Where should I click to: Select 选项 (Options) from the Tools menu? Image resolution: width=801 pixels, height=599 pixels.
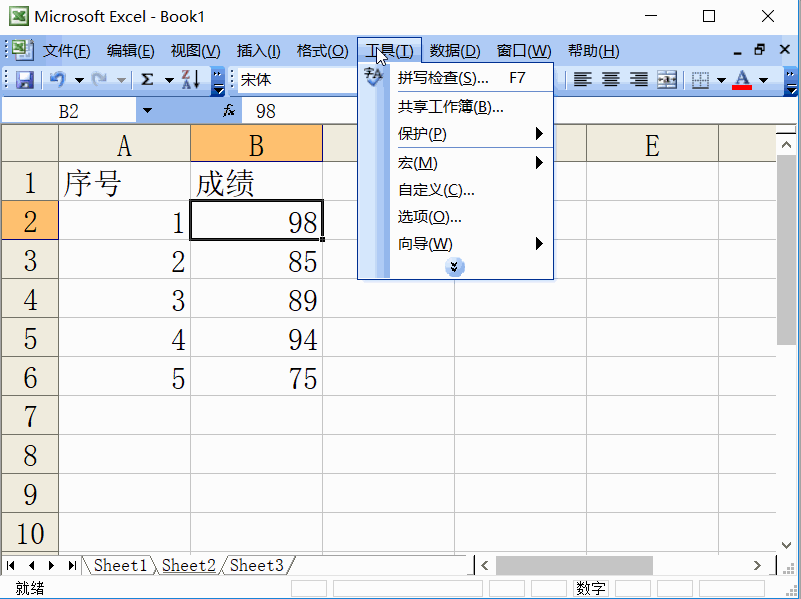[x=430, y=218]
